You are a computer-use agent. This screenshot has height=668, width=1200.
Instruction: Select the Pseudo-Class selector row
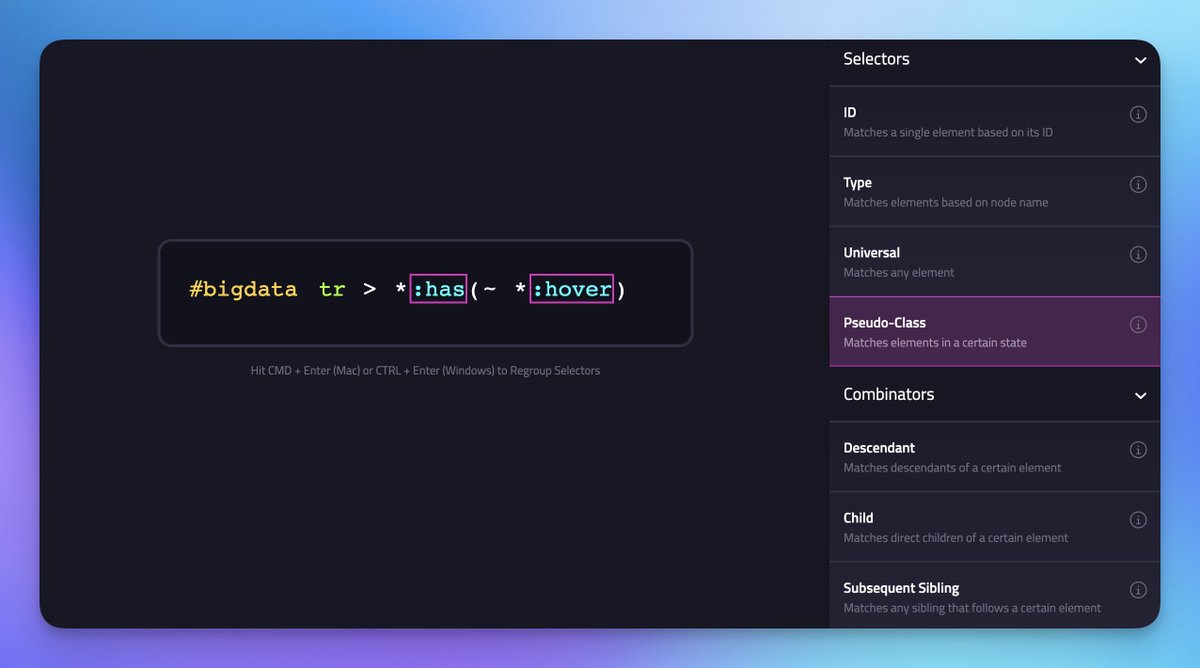(x=995, y=332)
